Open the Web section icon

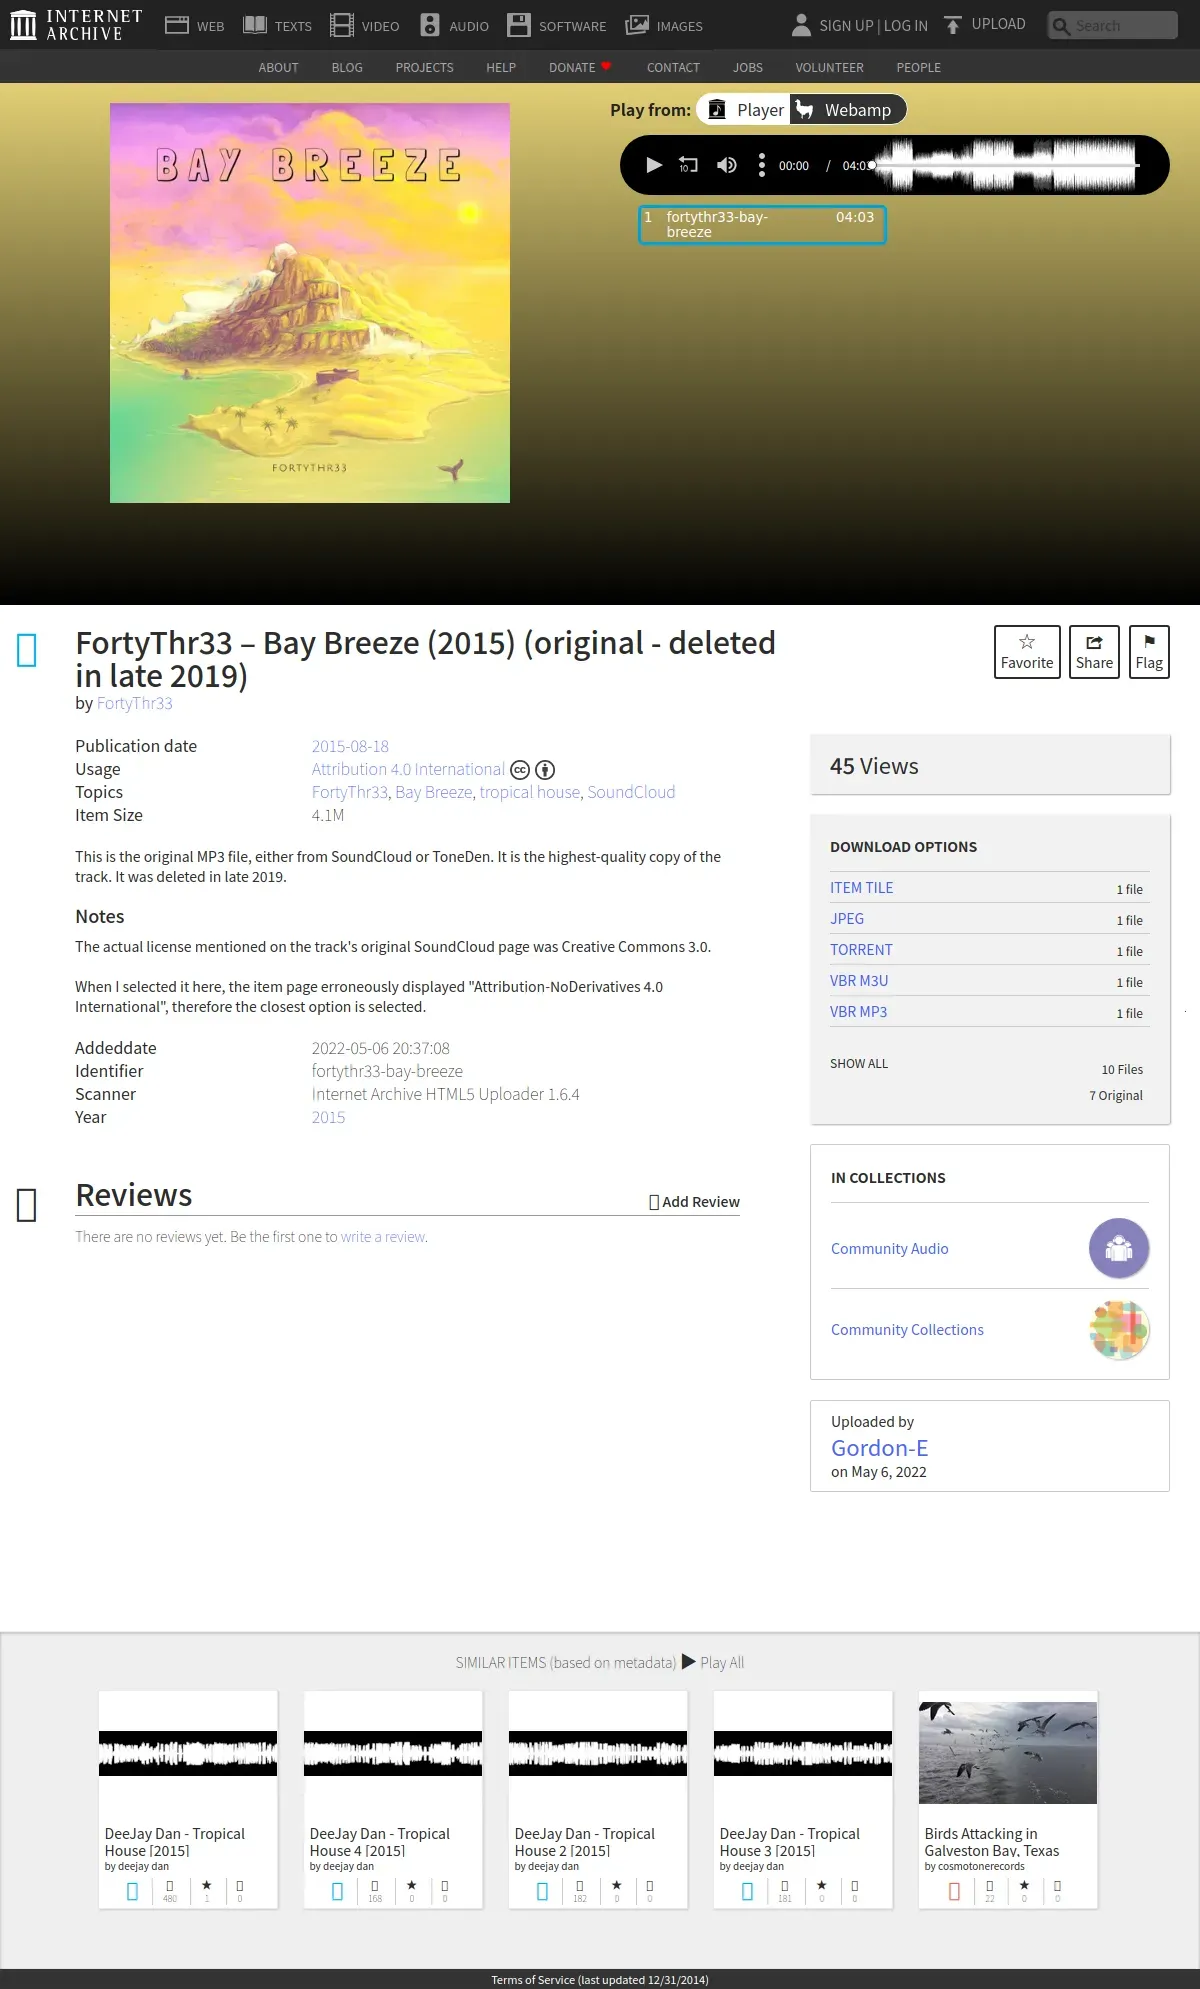[x=177, y=25]
